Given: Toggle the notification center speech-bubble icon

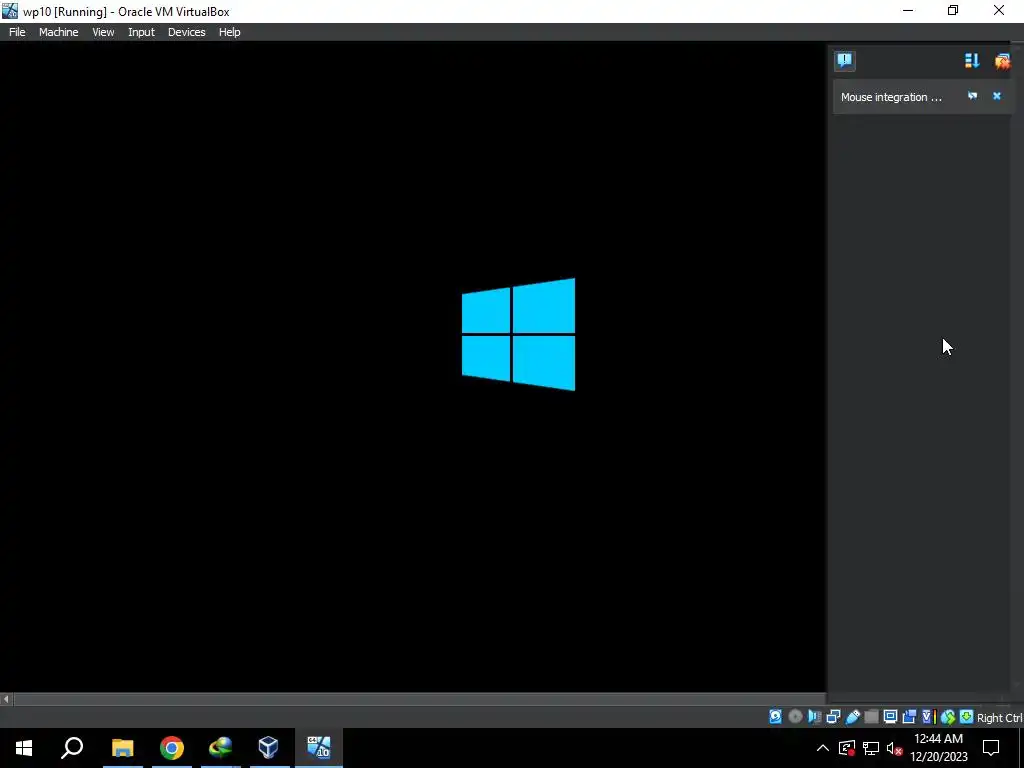Looking at the screenshot, I should click(844, 61).
